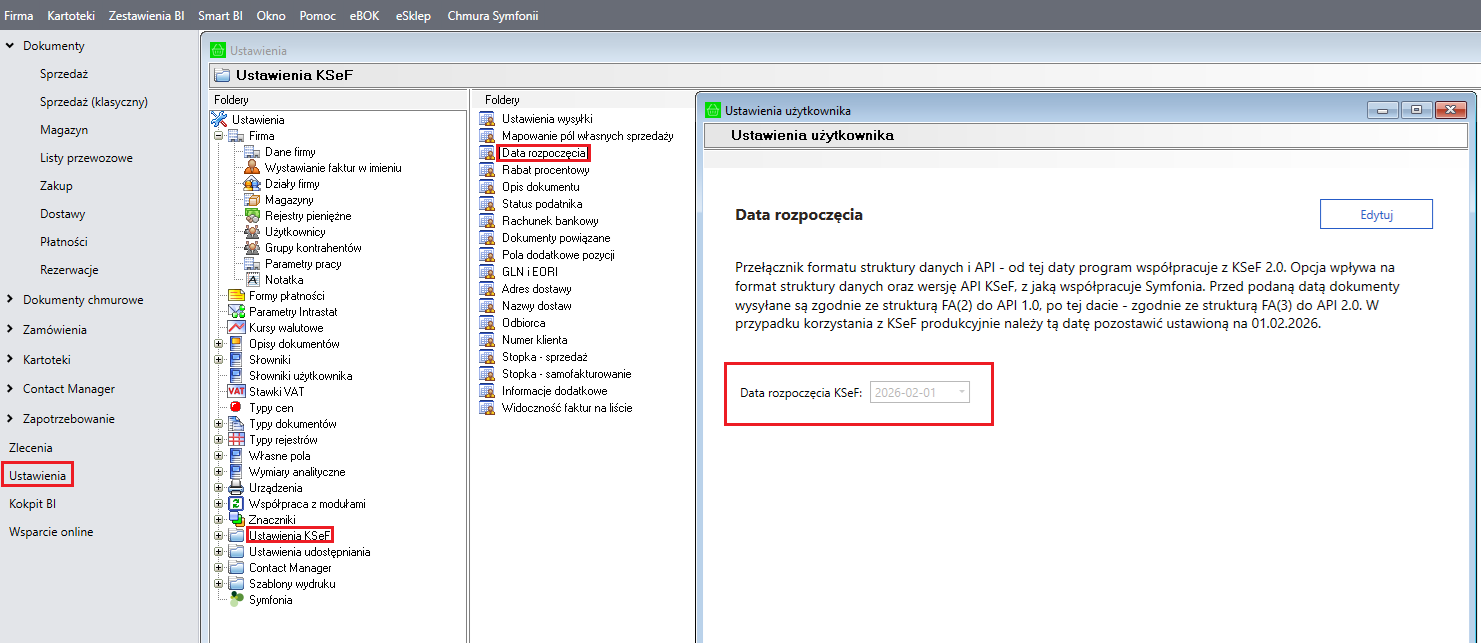The height and width of the screenshot is (643, 1481).
Task: Click the Stawki VAT icon in tree
Action: pyautogui.click(x=236, y=392)
